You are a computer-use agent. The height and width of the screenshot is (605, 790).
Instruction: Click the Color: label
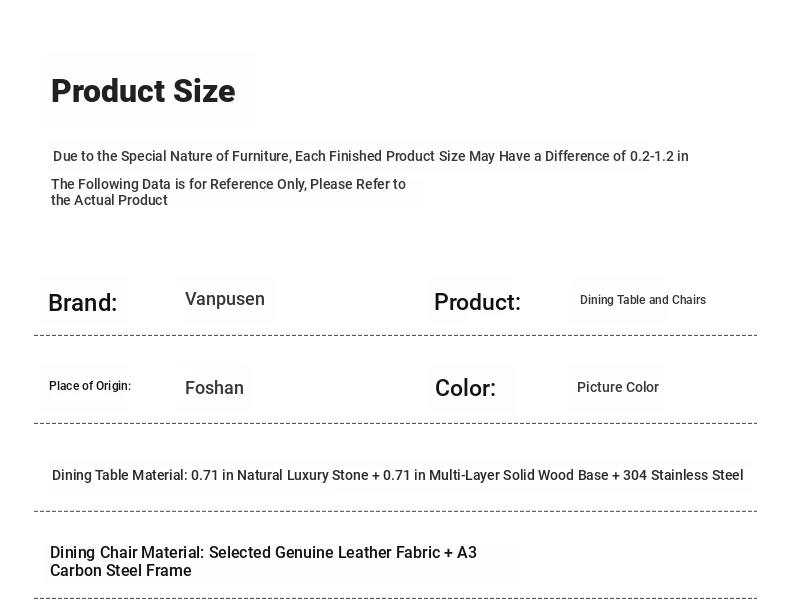[465, 388]
